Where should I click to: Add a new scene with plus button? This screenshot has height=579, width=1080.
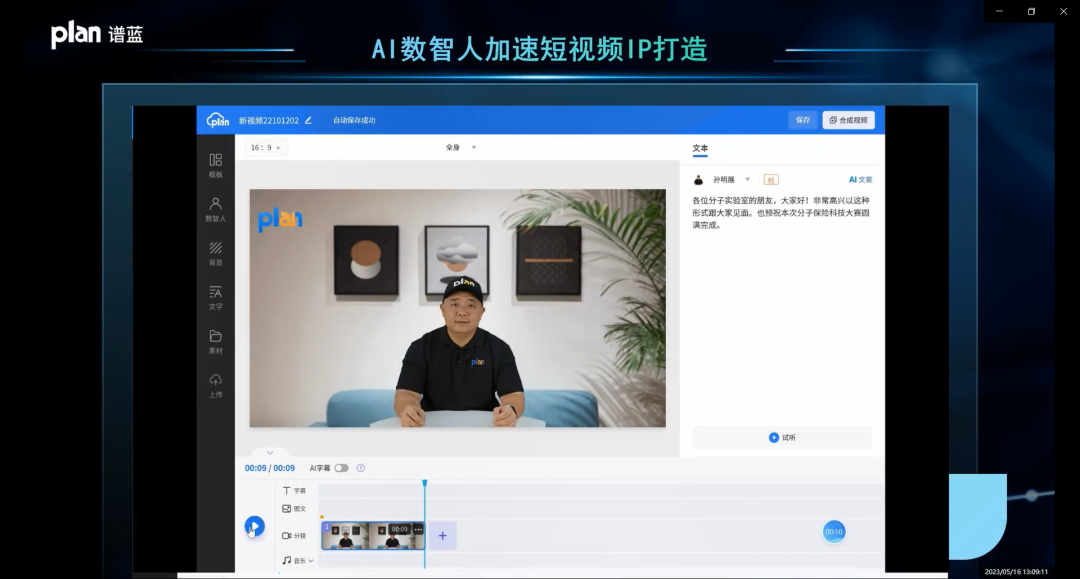443,536
